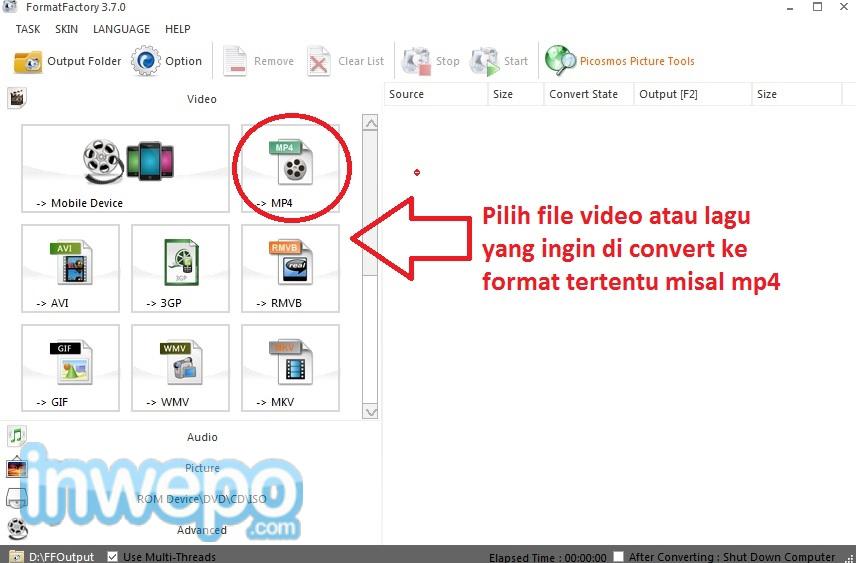The image size is (856, 563).
Task: Open the TASK menu
Action: point(28,29)
